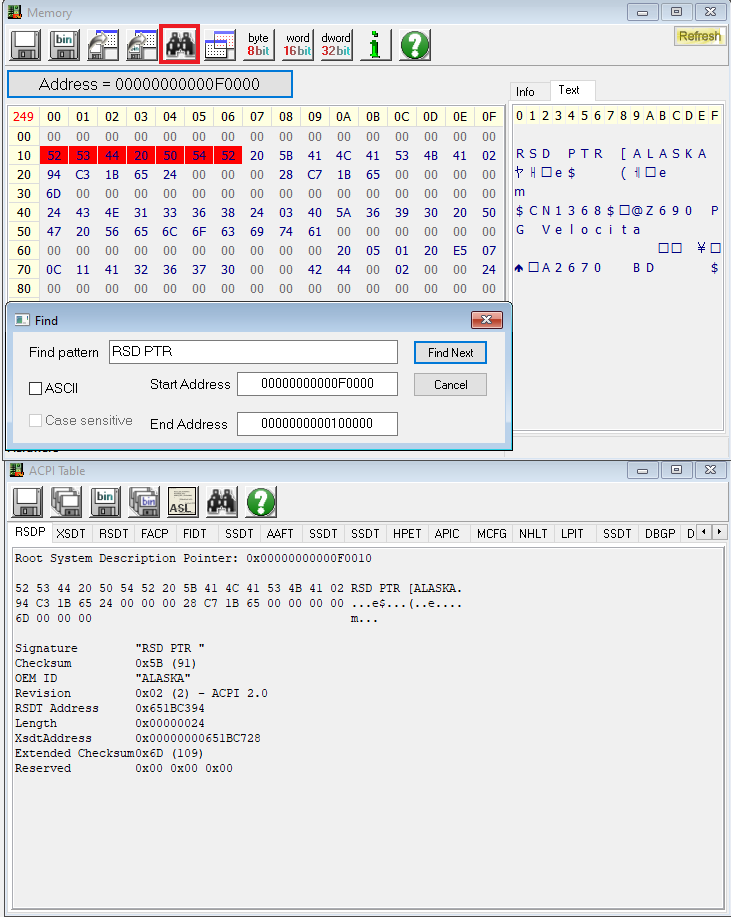731x917 pixels.
Task: Click row header 40 in hex grid
Action: [x=24, y=213]
